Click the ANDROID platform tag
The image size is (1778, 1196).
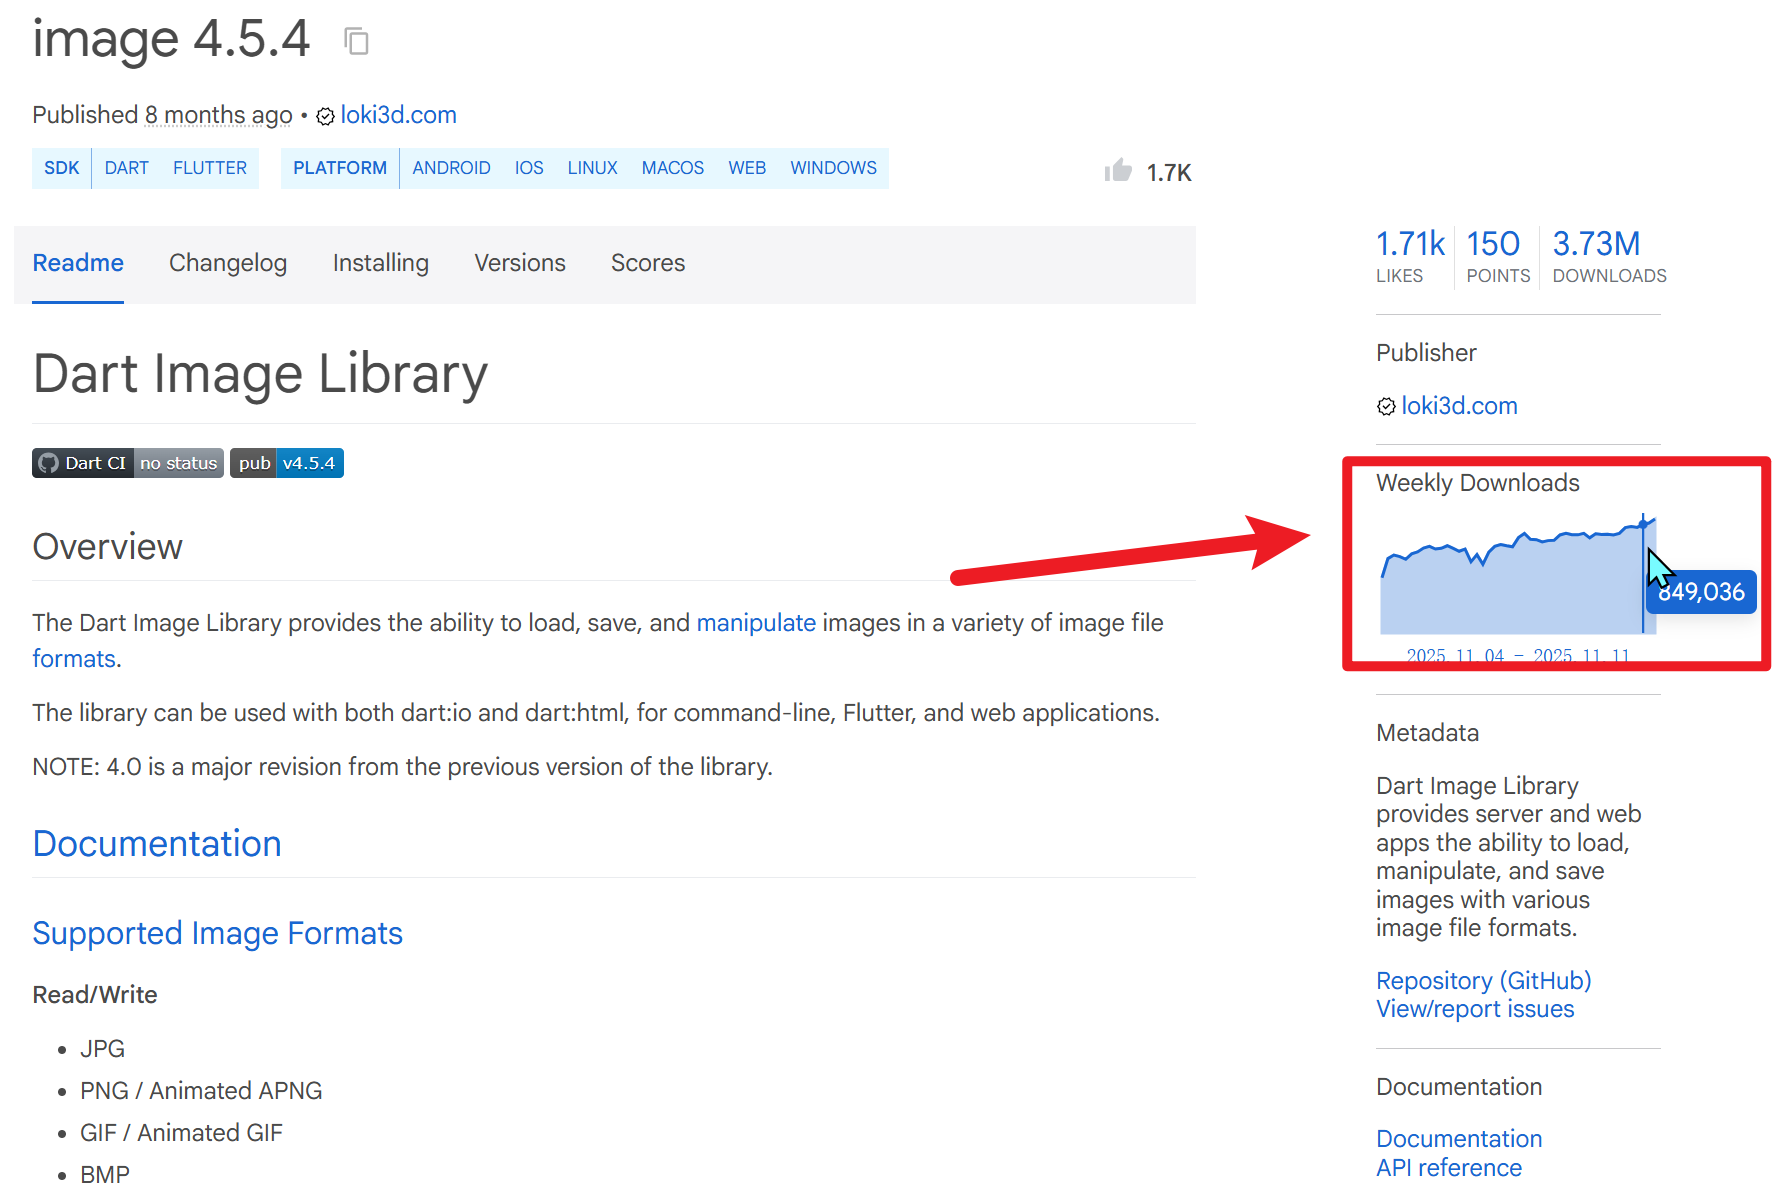click(x=451, y=168)
